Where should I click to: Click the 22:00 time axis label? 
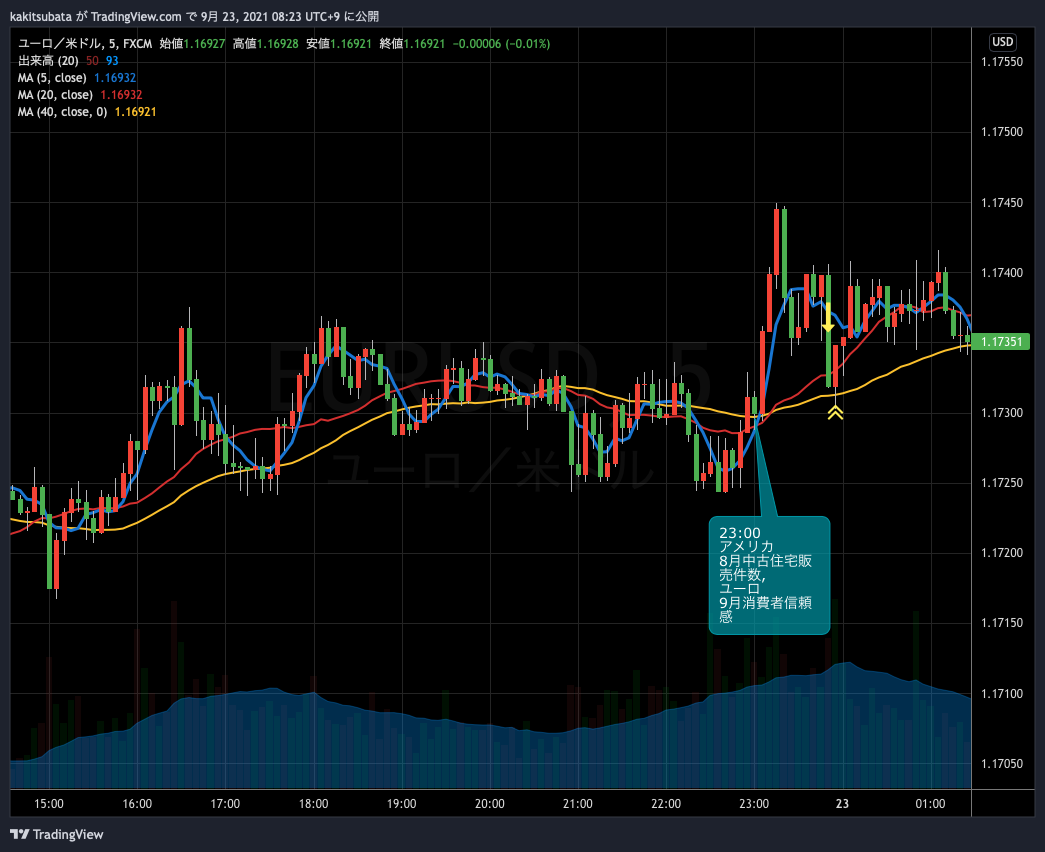(x=666, y=803)
